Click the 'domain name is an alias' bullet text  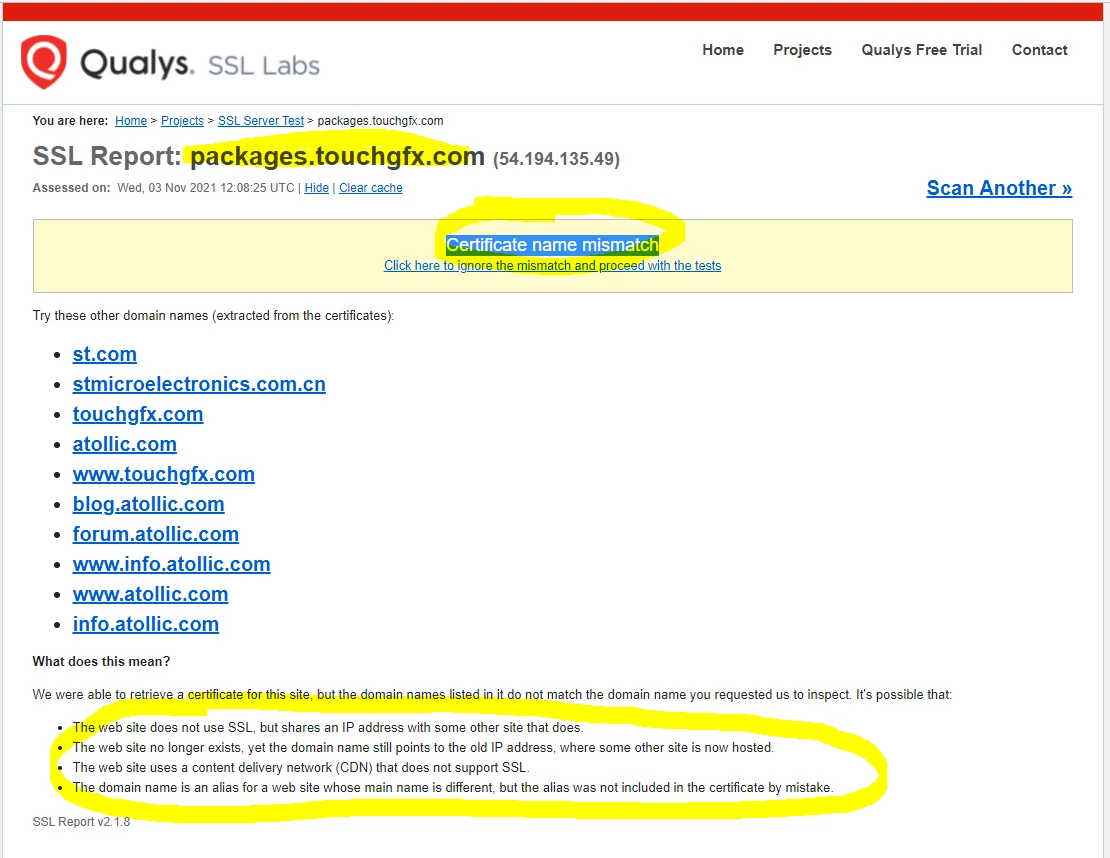click(453, 787)
